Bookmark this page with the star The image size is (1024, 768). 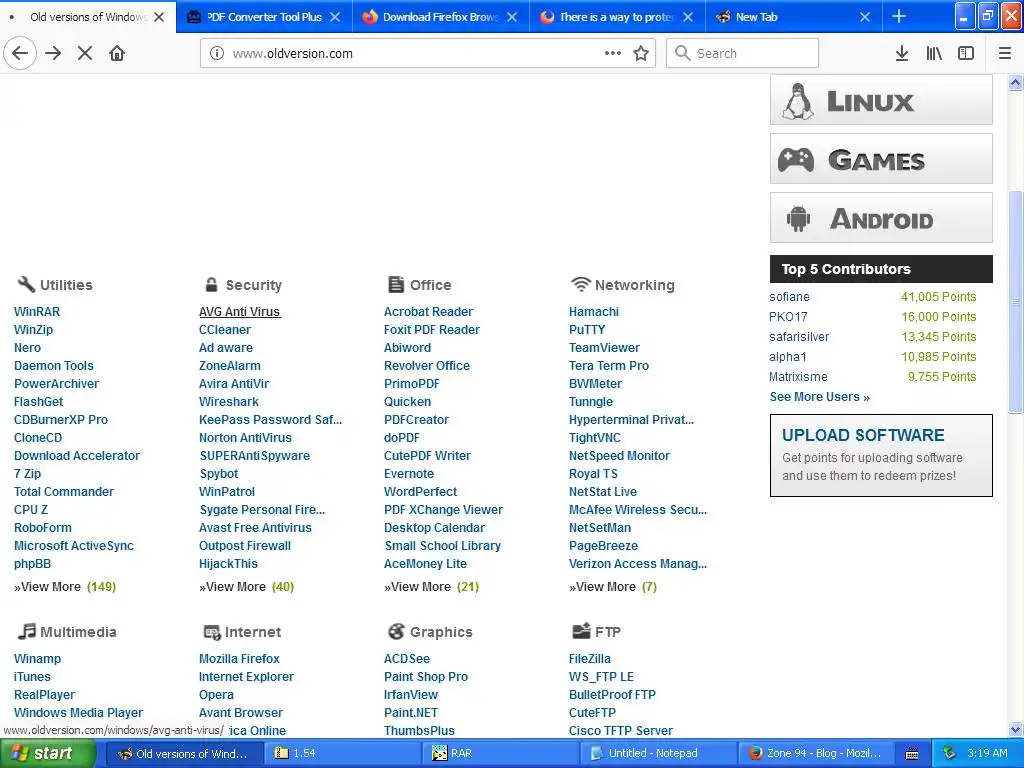pyautogui.click(x=641, y=53)
